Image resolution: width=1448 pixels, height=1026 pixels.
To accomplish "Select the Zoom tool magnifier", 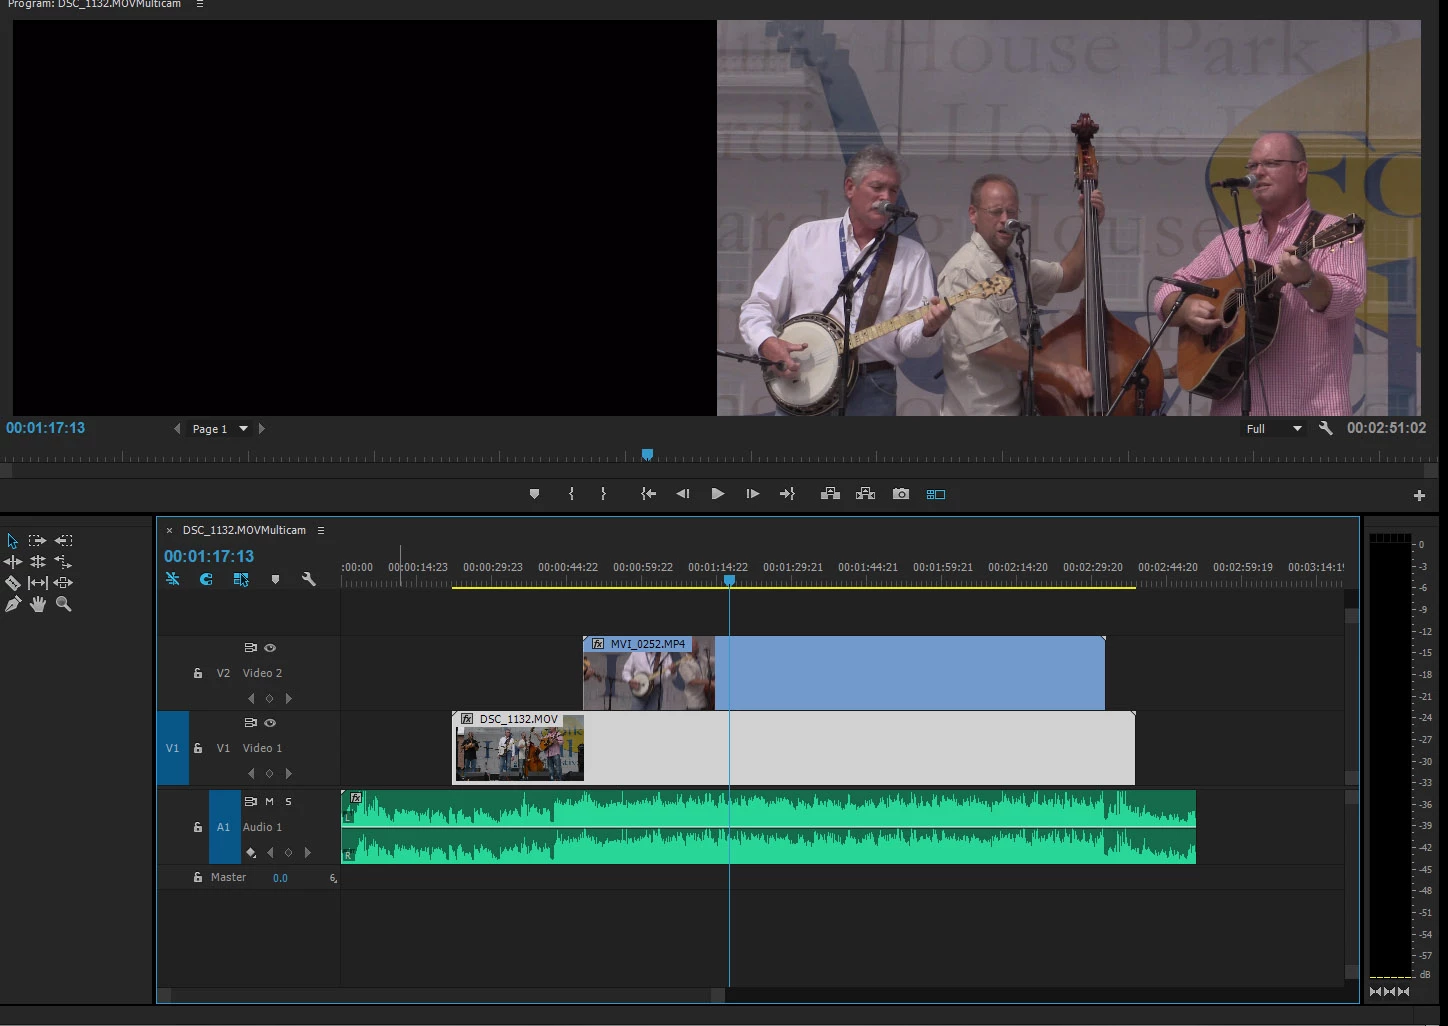I will click(x=64, y=604).
